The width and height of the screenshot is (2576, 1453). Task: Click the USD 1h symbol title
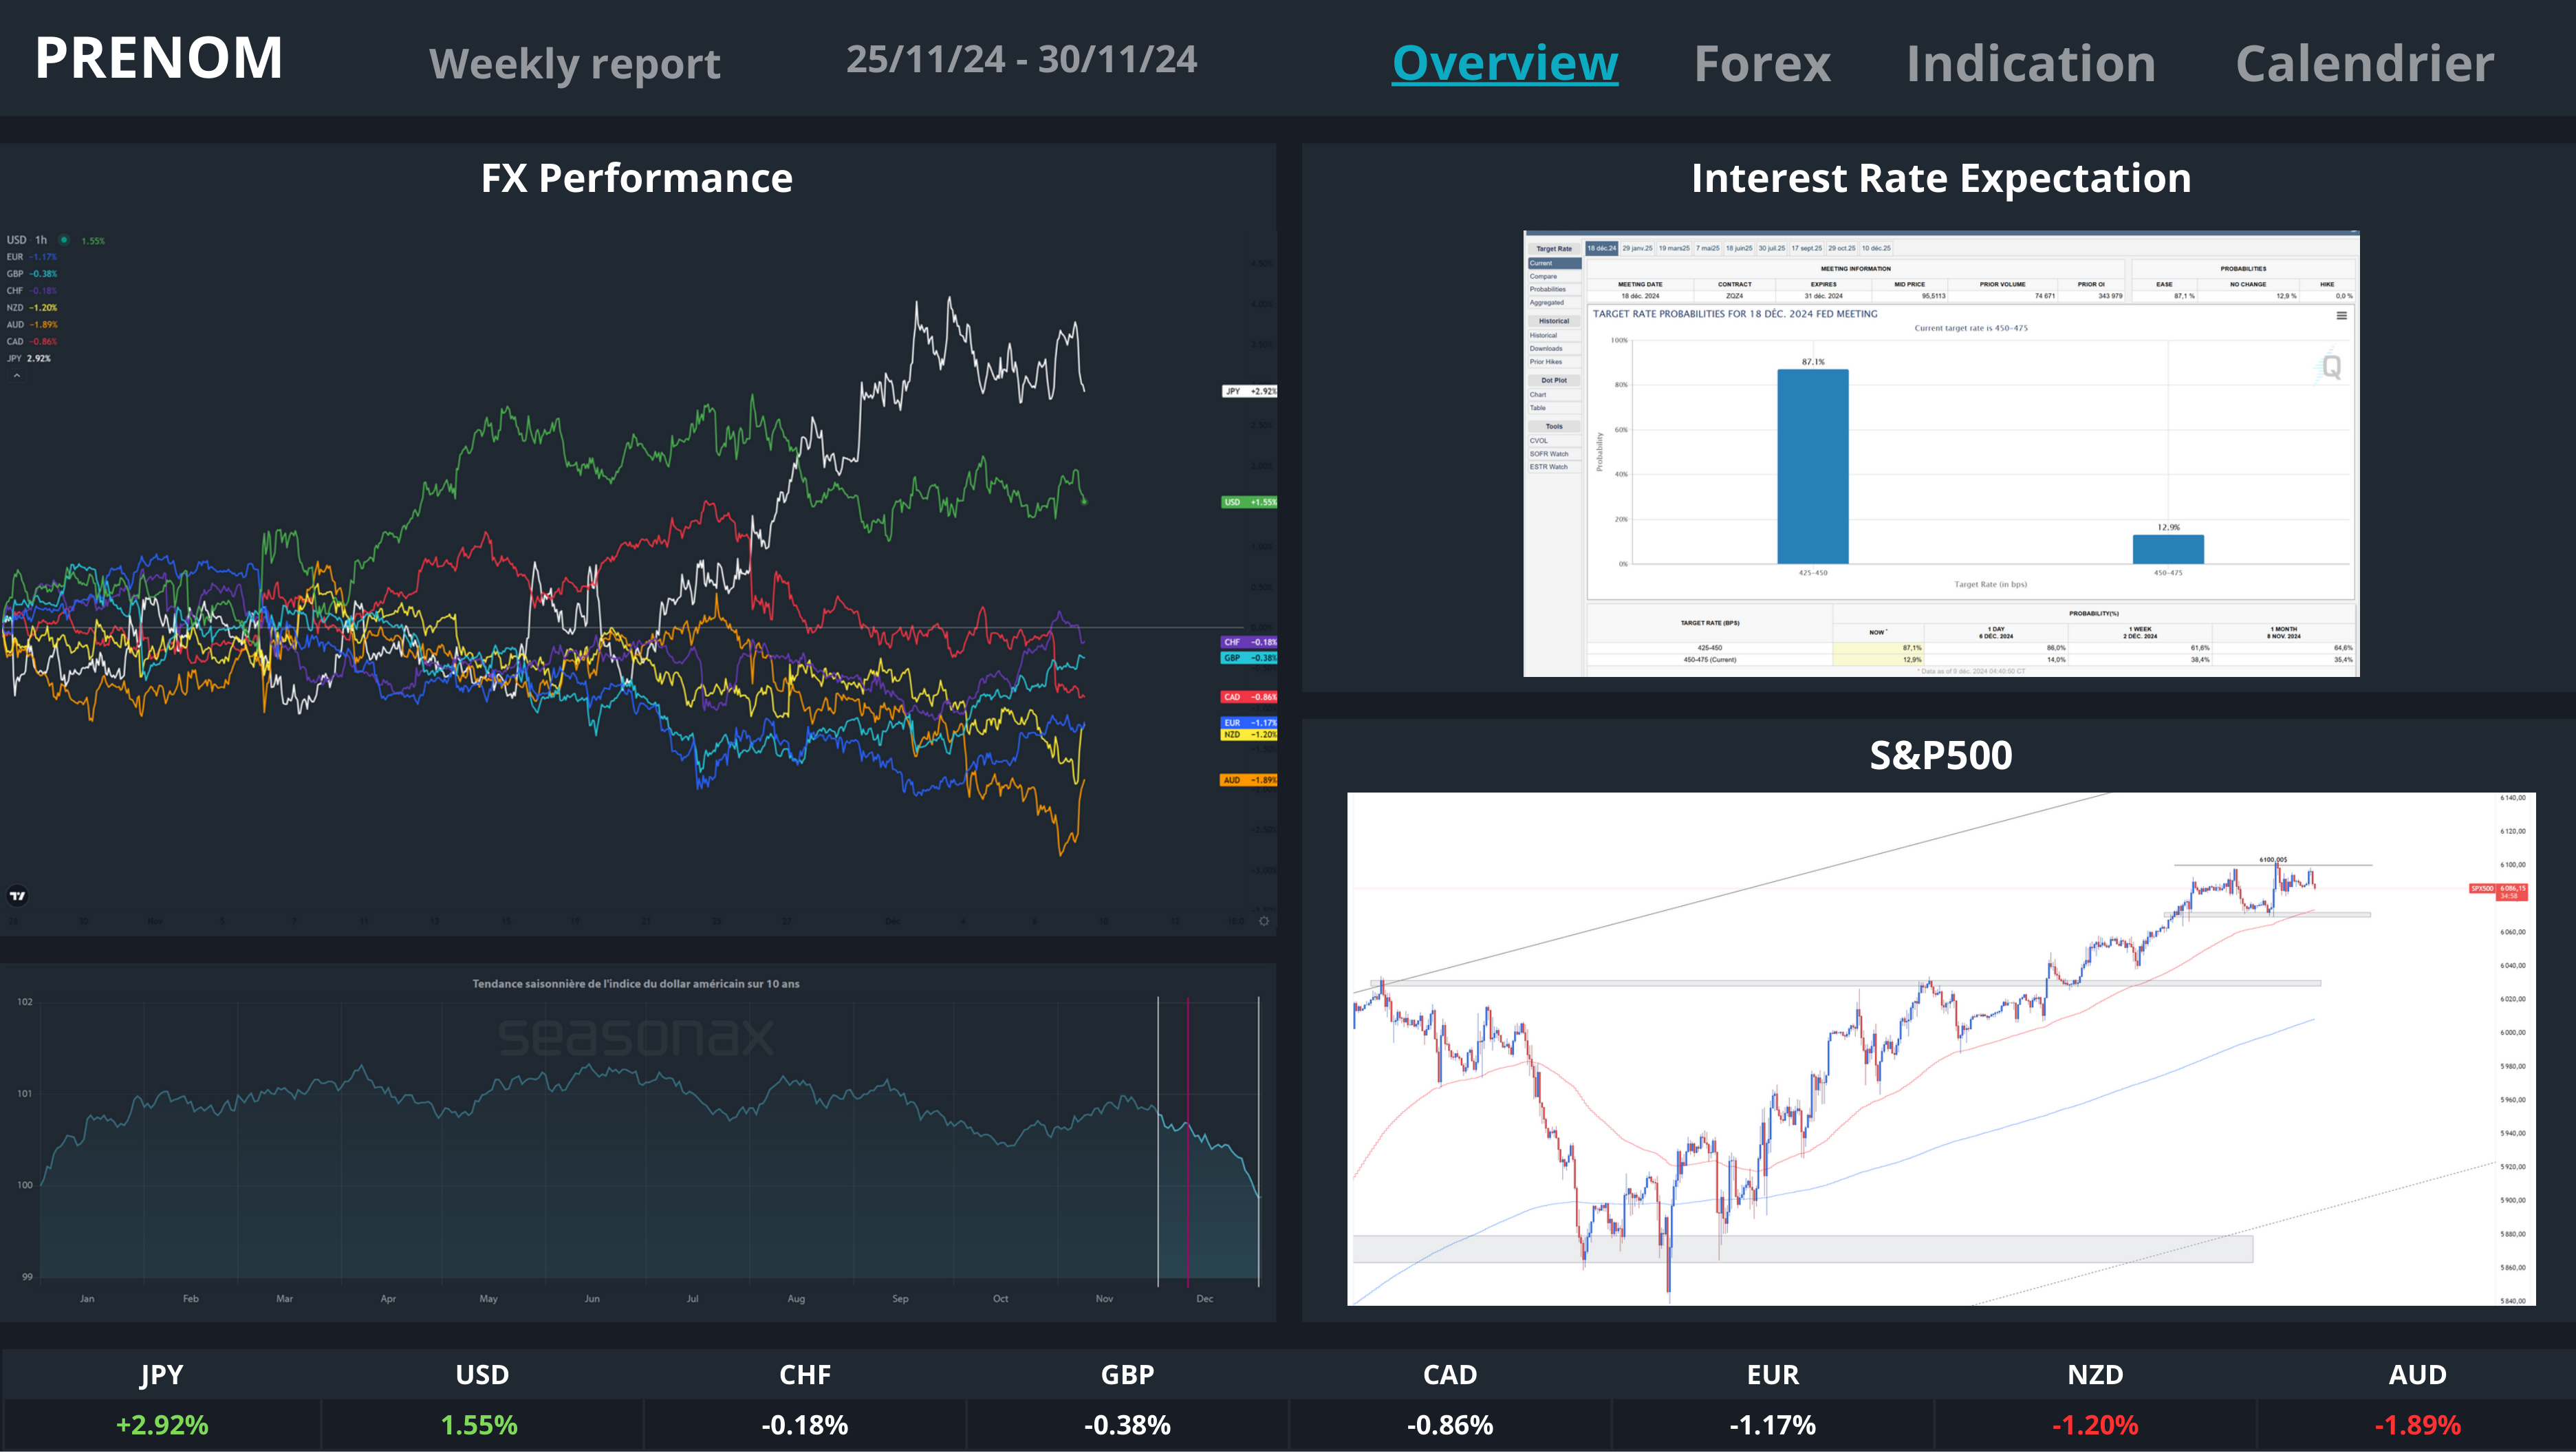(x=27, y=240)
